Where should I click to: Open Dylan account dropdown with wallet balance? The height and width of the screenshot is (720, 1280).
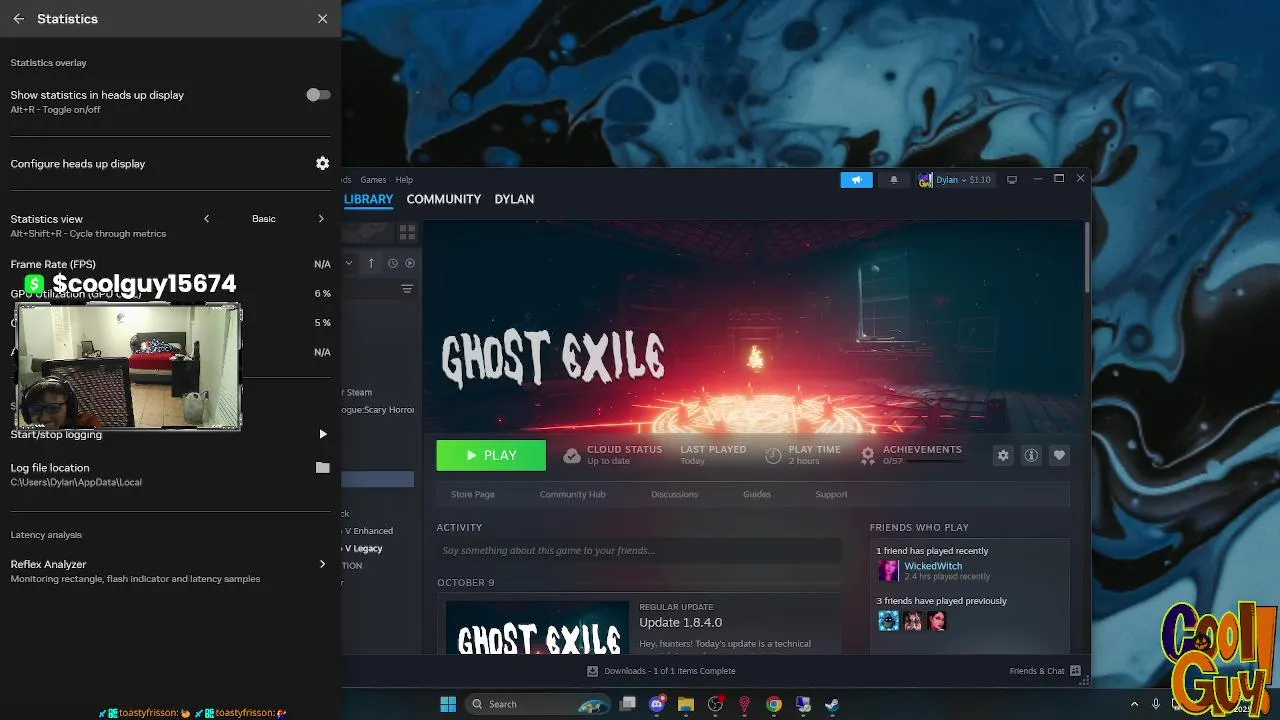pyautogui.click(x=954, y=180)
